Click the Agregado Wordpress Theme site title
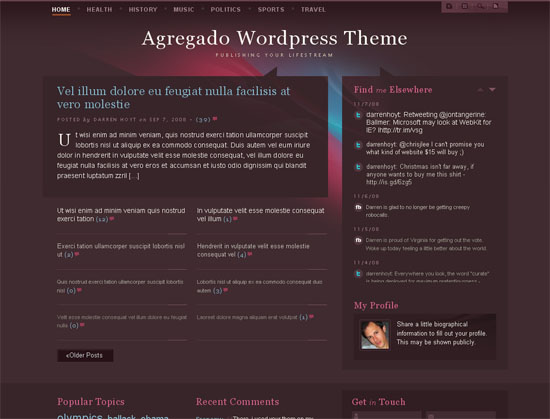Image resolution: width=550 pixels, height=419 pixels. pyautogui.click(x=275, y=38)
